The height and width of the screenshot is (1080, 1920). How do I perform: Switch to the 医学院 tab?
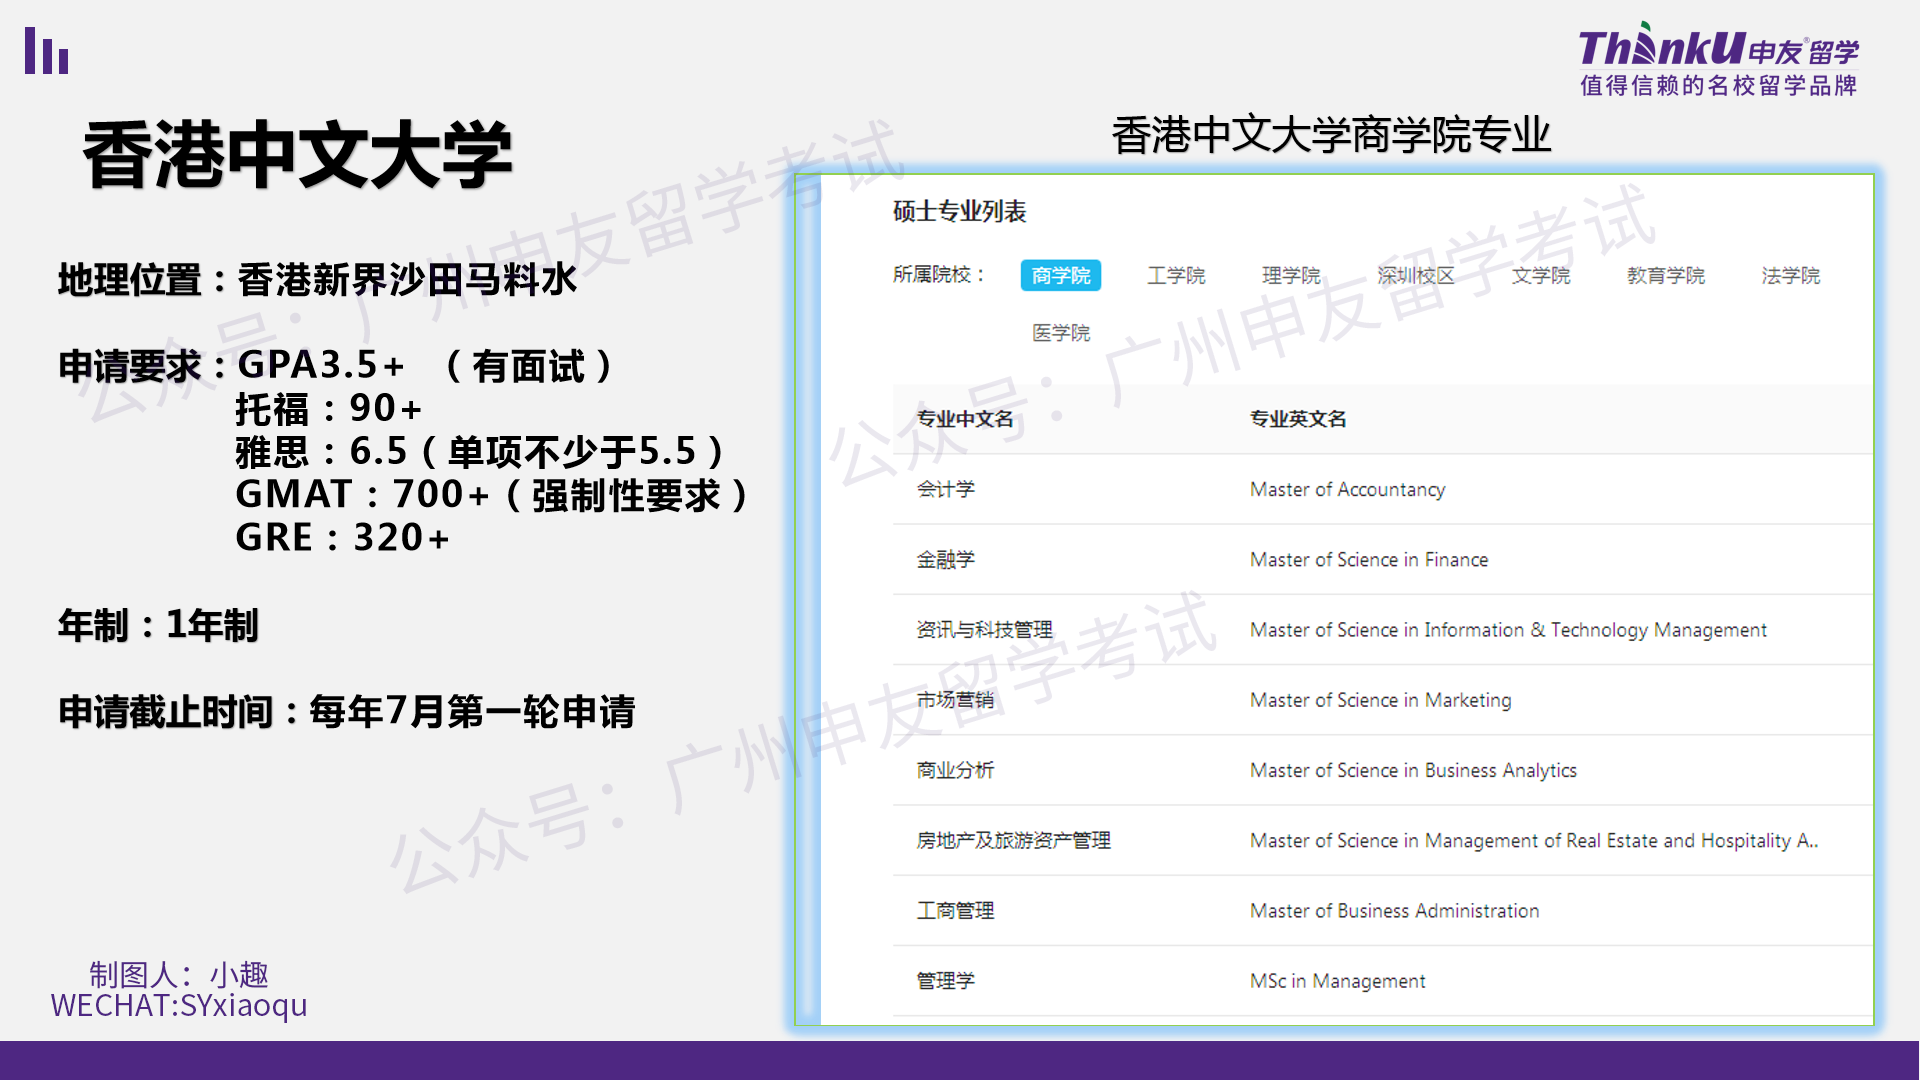coord(1061,332)
